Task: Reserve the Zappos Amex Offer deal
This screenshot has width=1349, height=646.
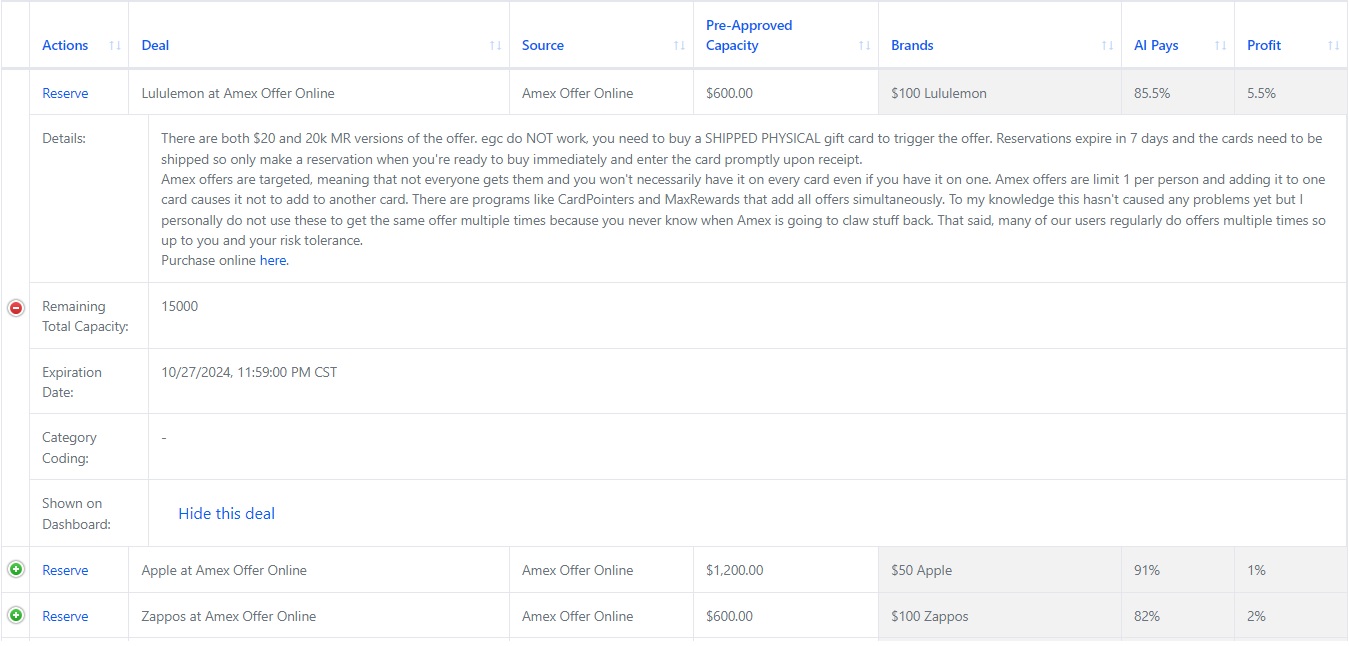Action: coord(65,616)
